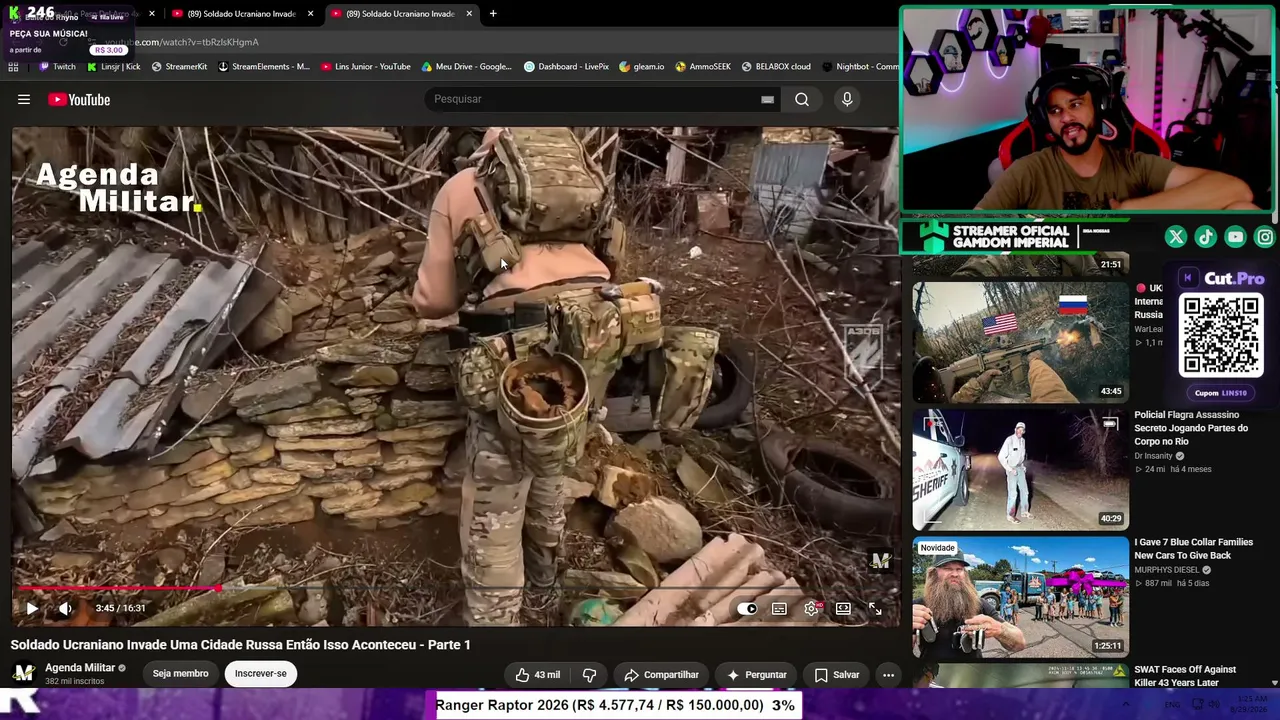Screen dimensions: 1280x720
Task: Click the Perguntar button
Action: (x=756, y=675)
